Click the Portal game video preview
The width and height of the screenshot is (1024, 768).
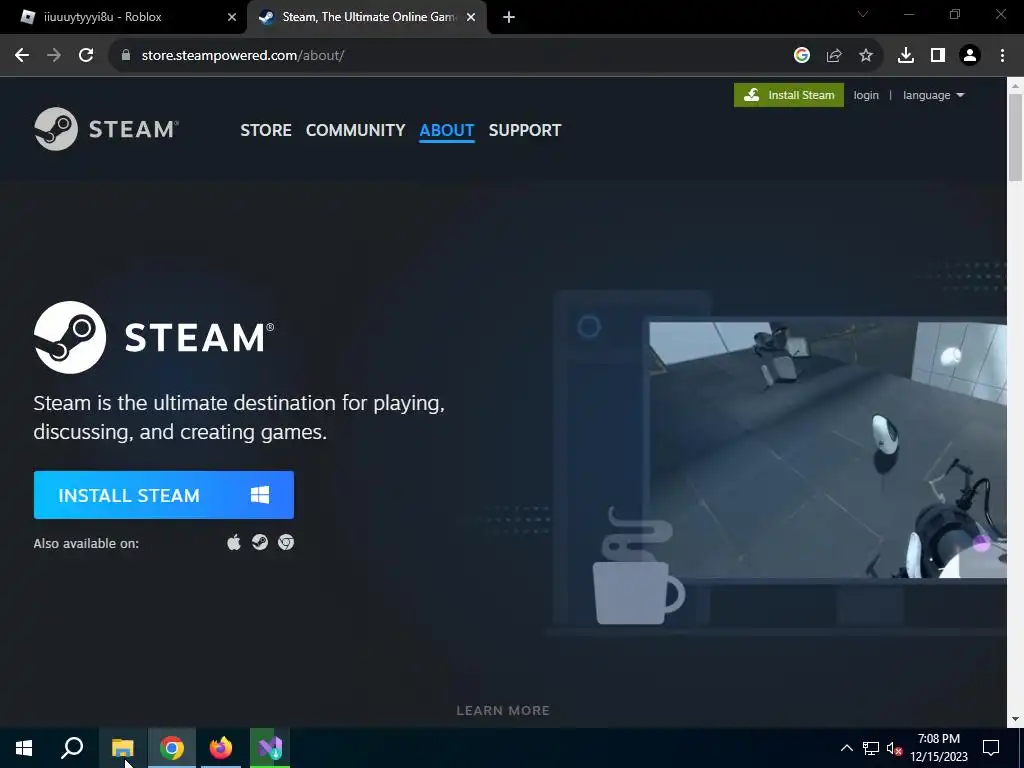pyautogui.click(x=827, y=450)
